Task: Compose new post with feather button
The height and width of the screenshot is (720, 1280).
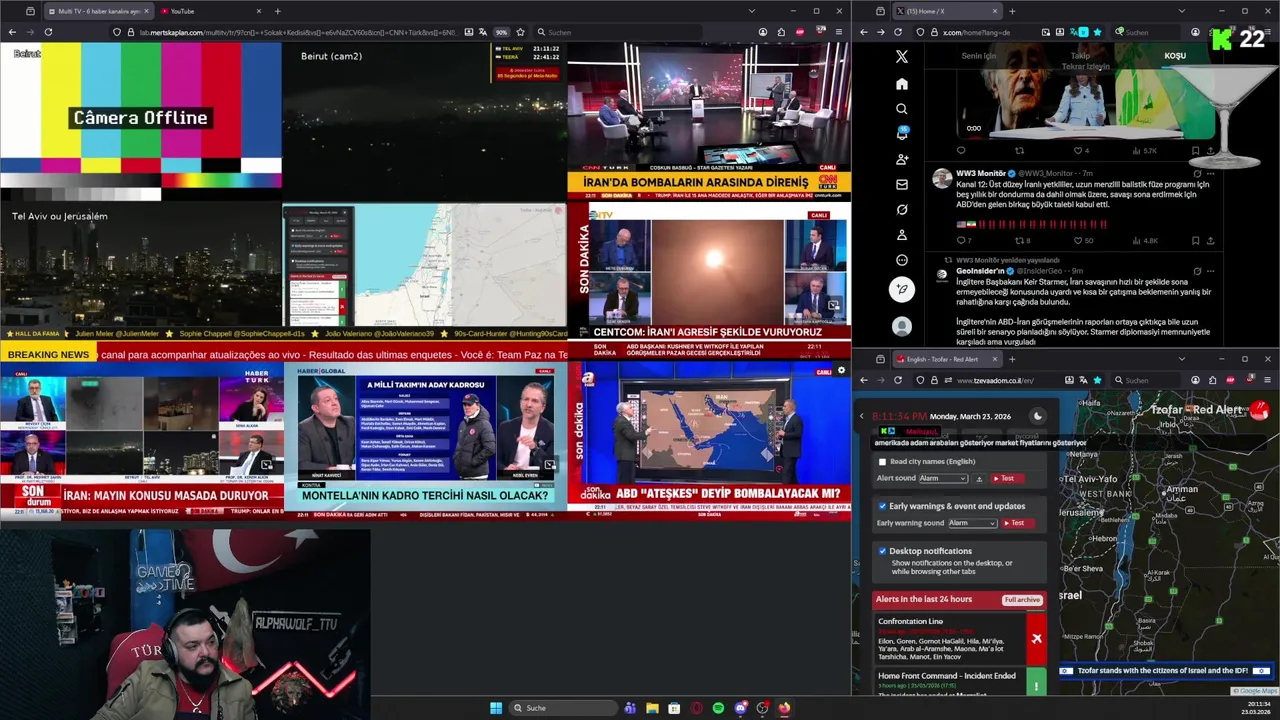Action: coord(902,290)
